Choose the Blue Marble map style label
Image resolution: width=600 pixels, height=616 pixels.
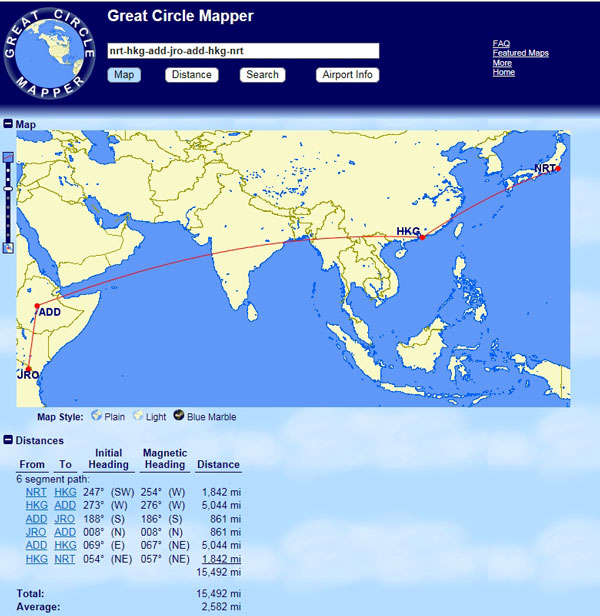click(x=211, y=417)
